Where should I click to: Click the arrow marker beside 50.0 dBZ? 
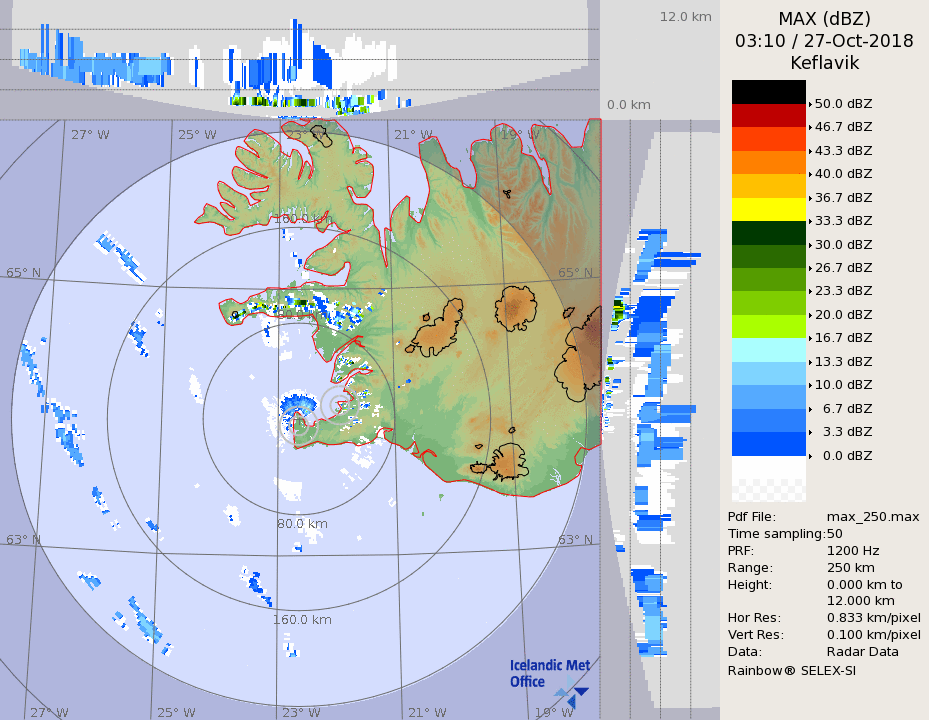coord(810,104)
